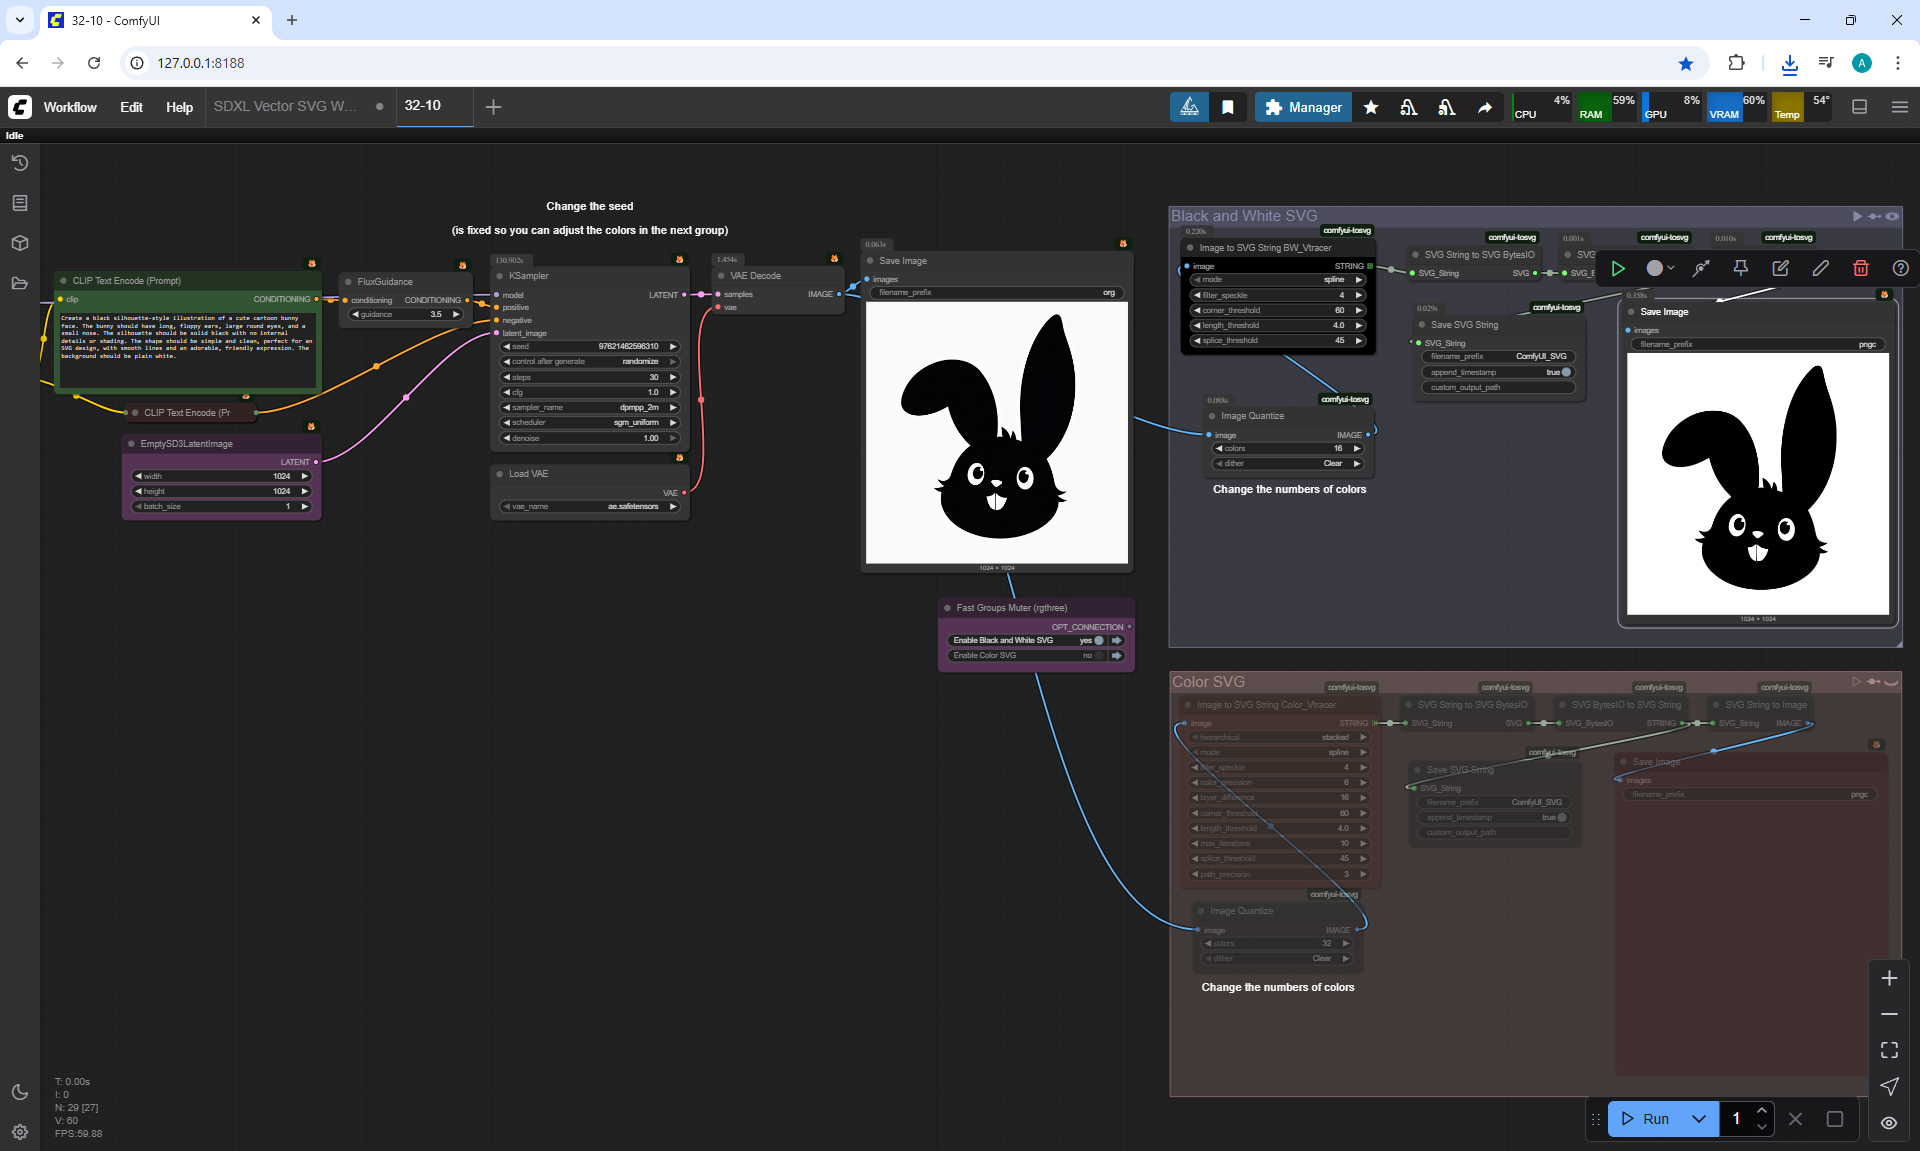Open node help question mark icon

click(1900, 268)
